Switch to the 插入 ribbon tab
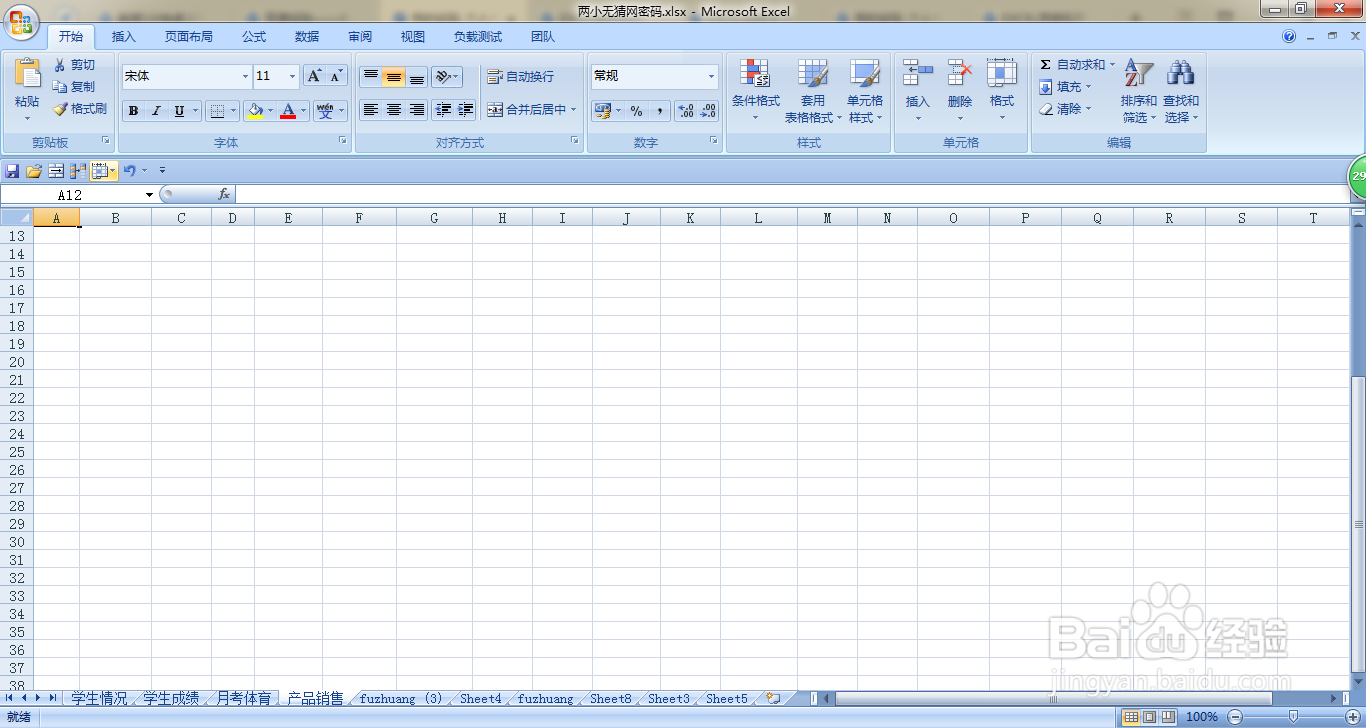 [x=124, y=37]
